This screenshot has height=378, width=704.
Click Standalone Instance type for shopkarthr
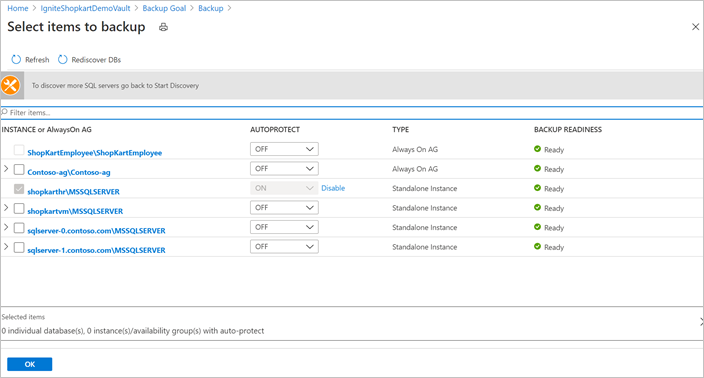pyautogui.click(x=425, y=189)
